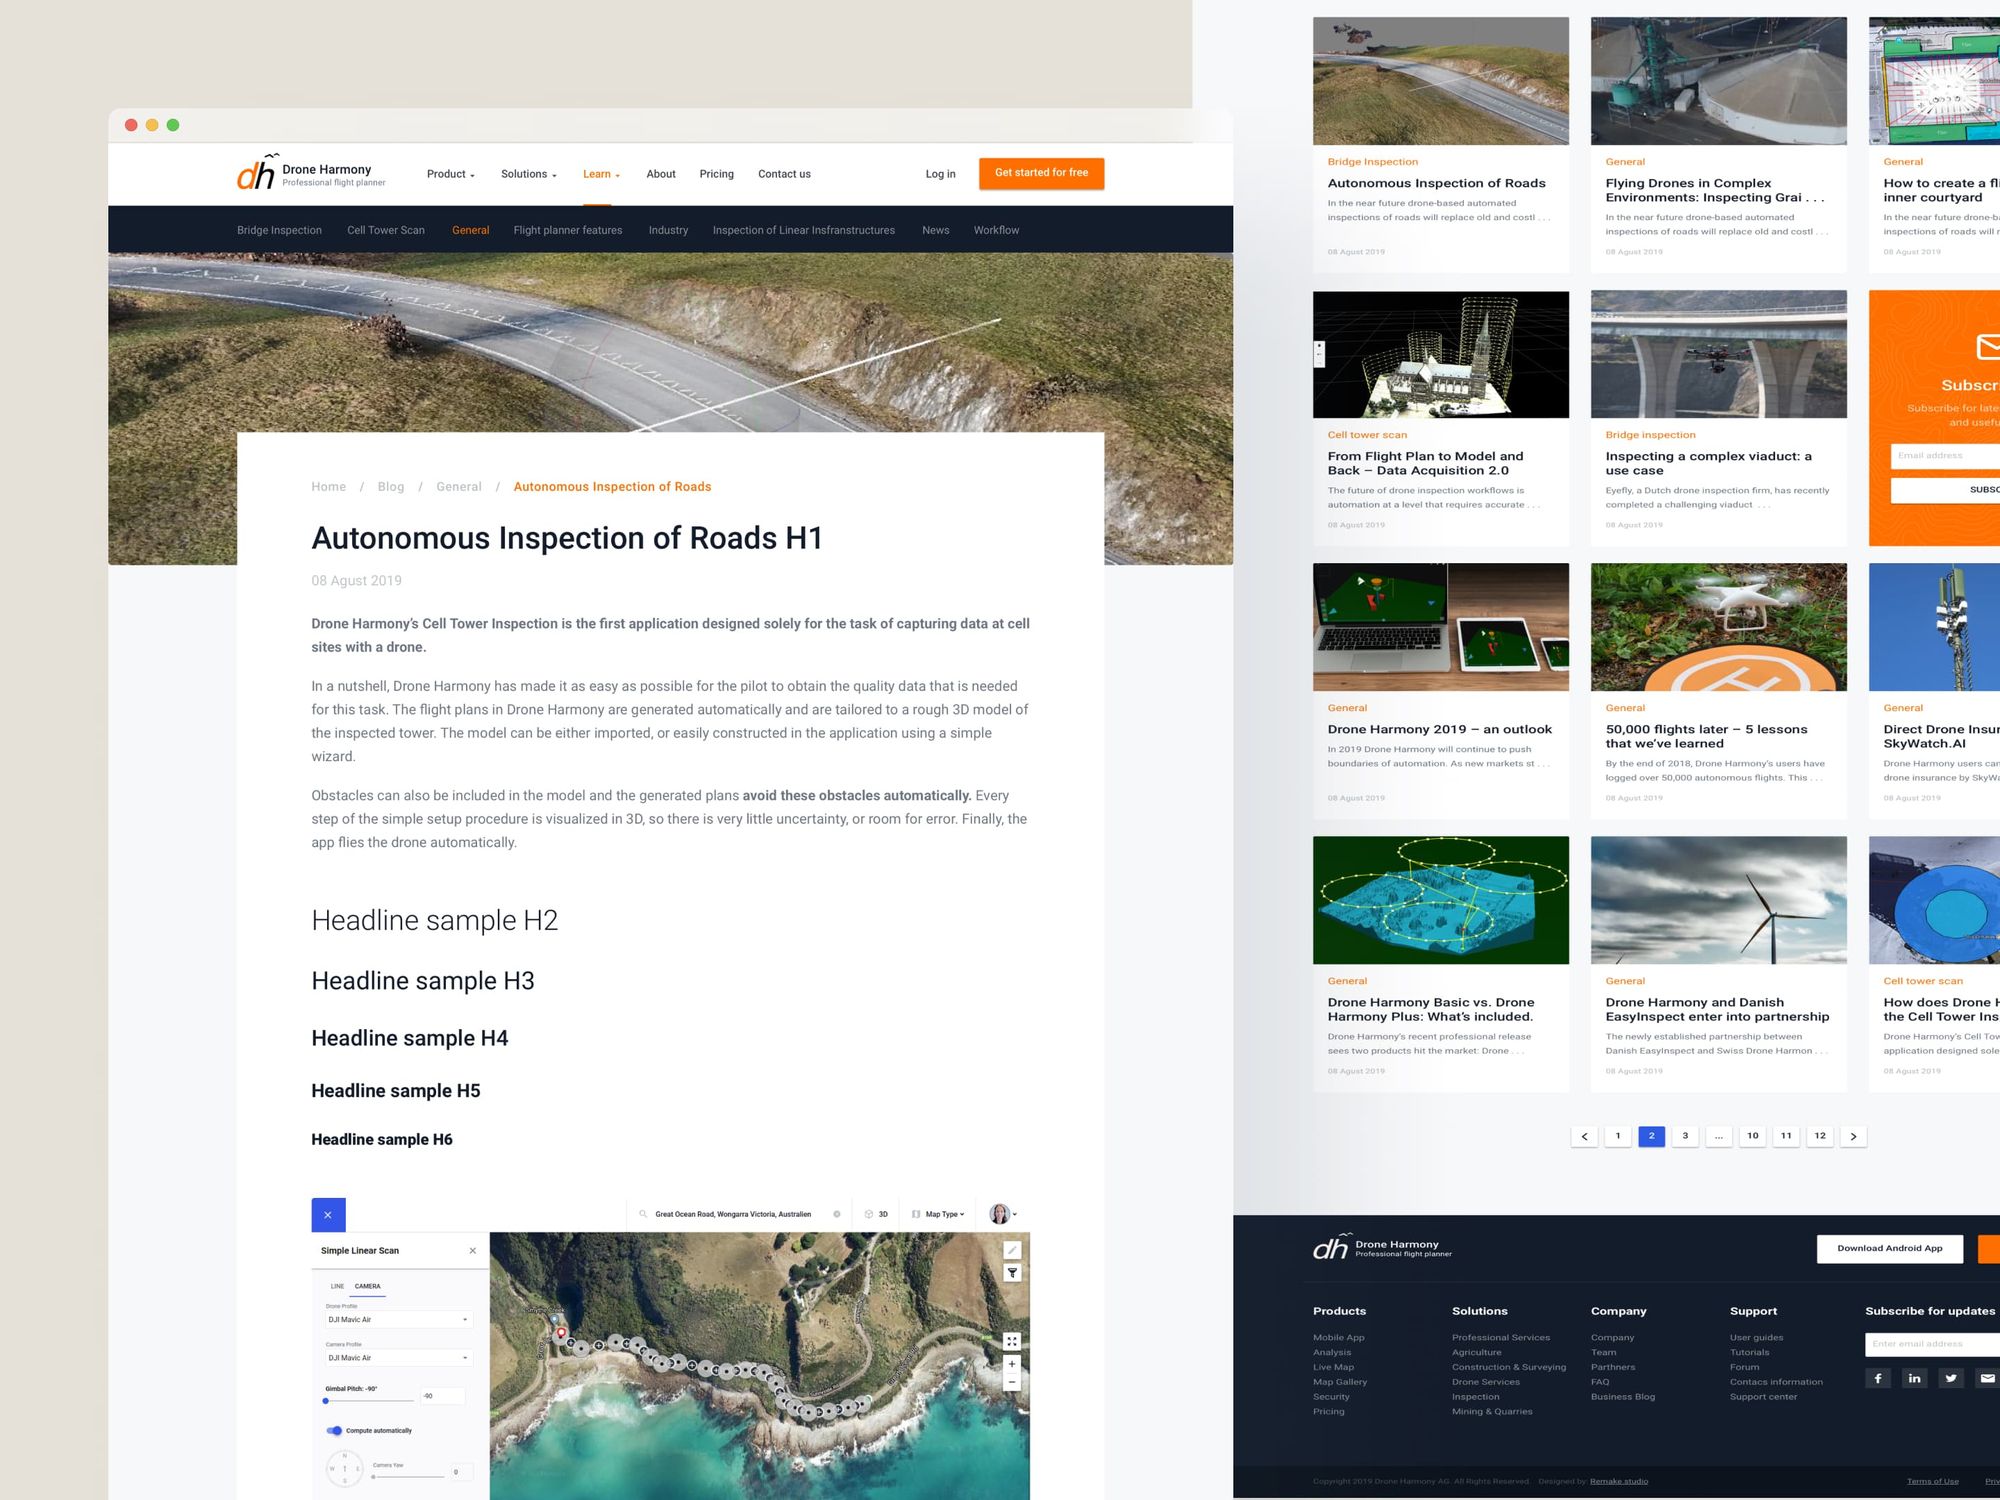
Task: Switch to the LINE tab
Action: [x=337, y=1286]
